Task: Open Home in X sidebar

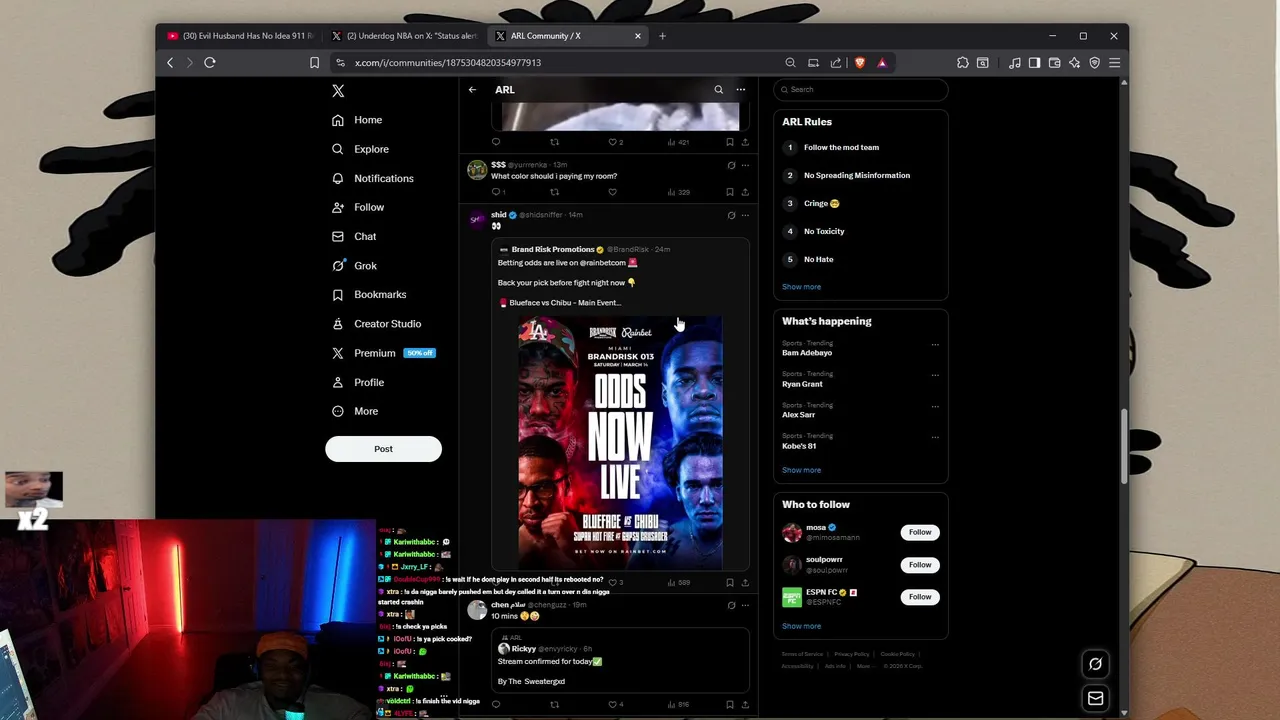Action: (357, 120)
